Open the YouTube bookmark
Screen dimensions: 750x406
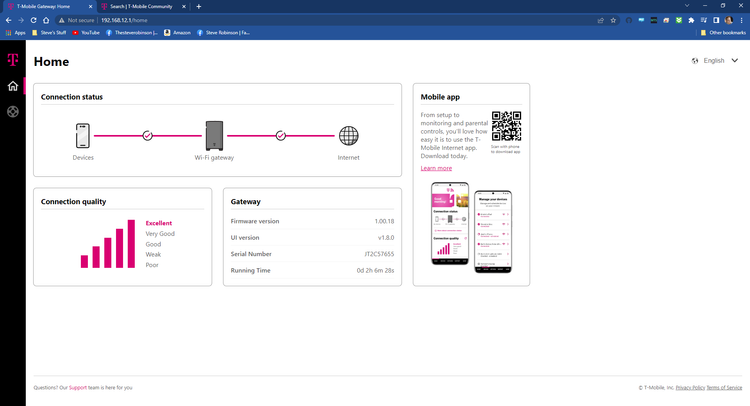tap(86, 33)
